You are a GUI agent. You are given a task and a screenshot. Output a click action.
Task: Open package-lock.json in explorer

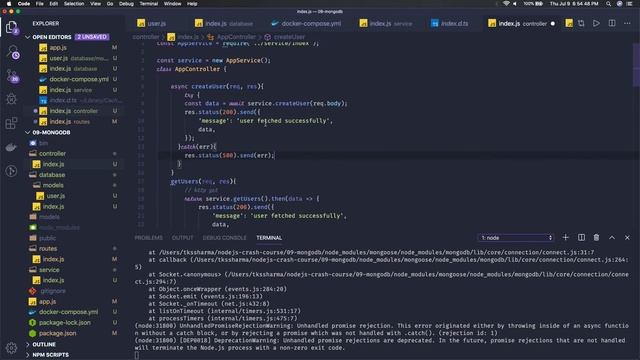coord(64,323)
